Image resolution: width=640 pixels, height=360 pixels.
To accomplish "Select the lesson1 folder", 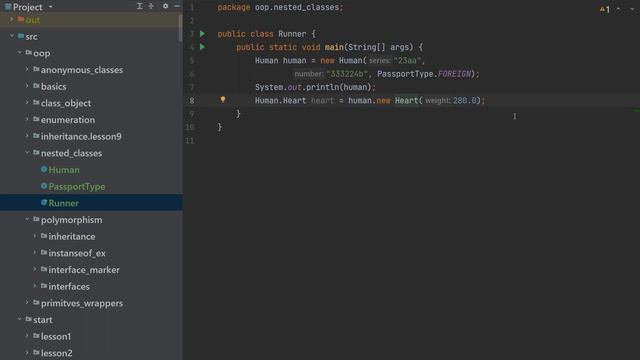I will coord(56,337).
